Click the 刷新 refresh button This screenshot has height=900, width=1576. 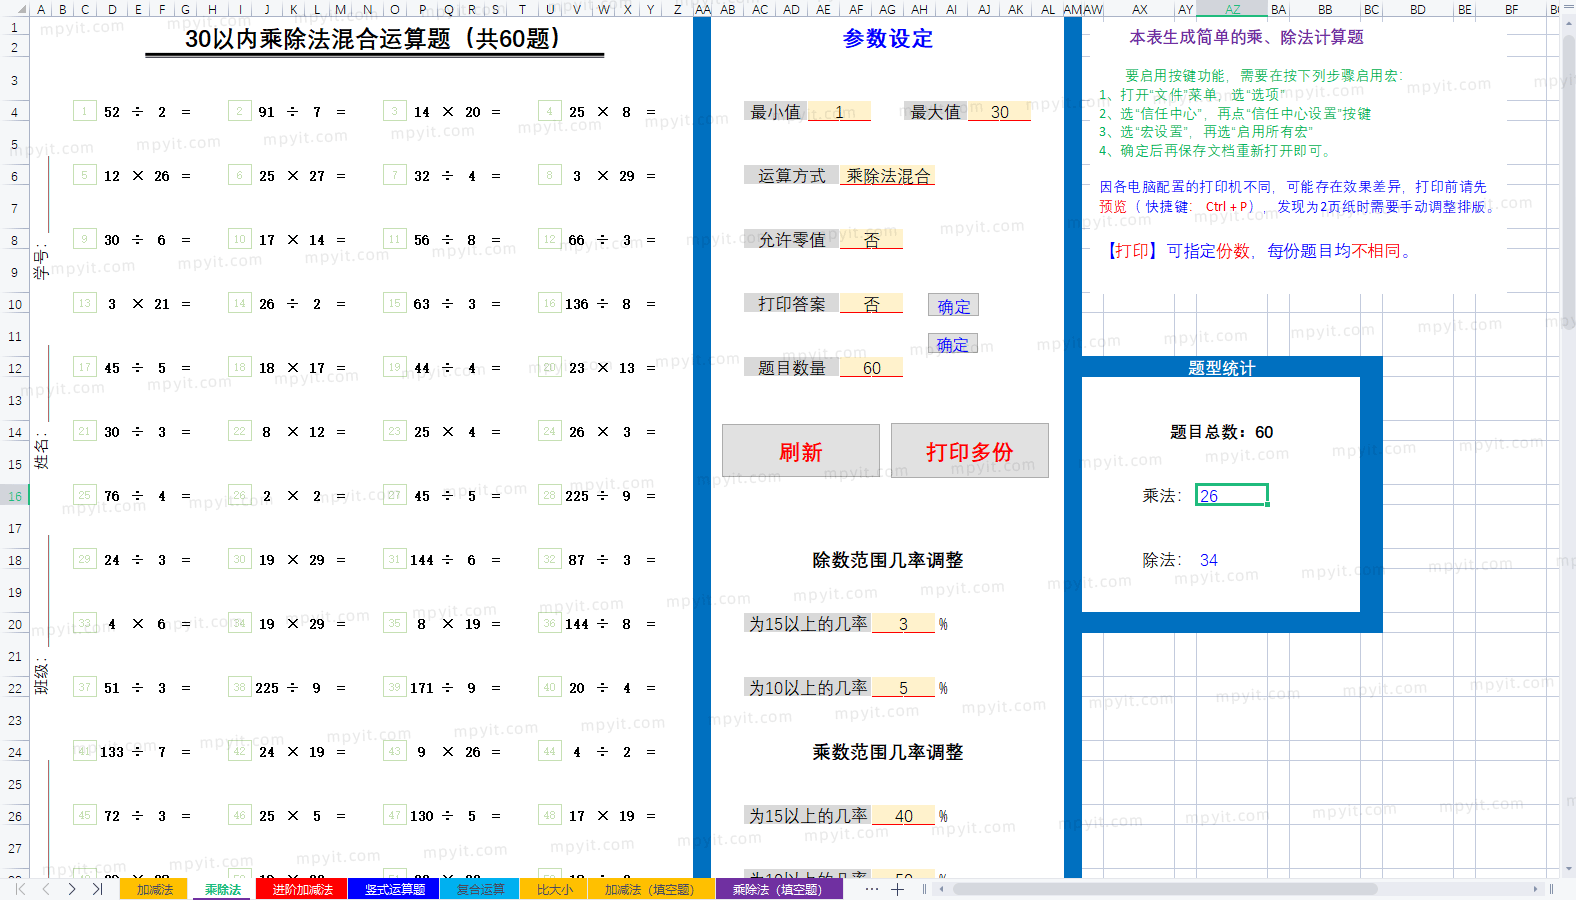click(x=801, y=451)
